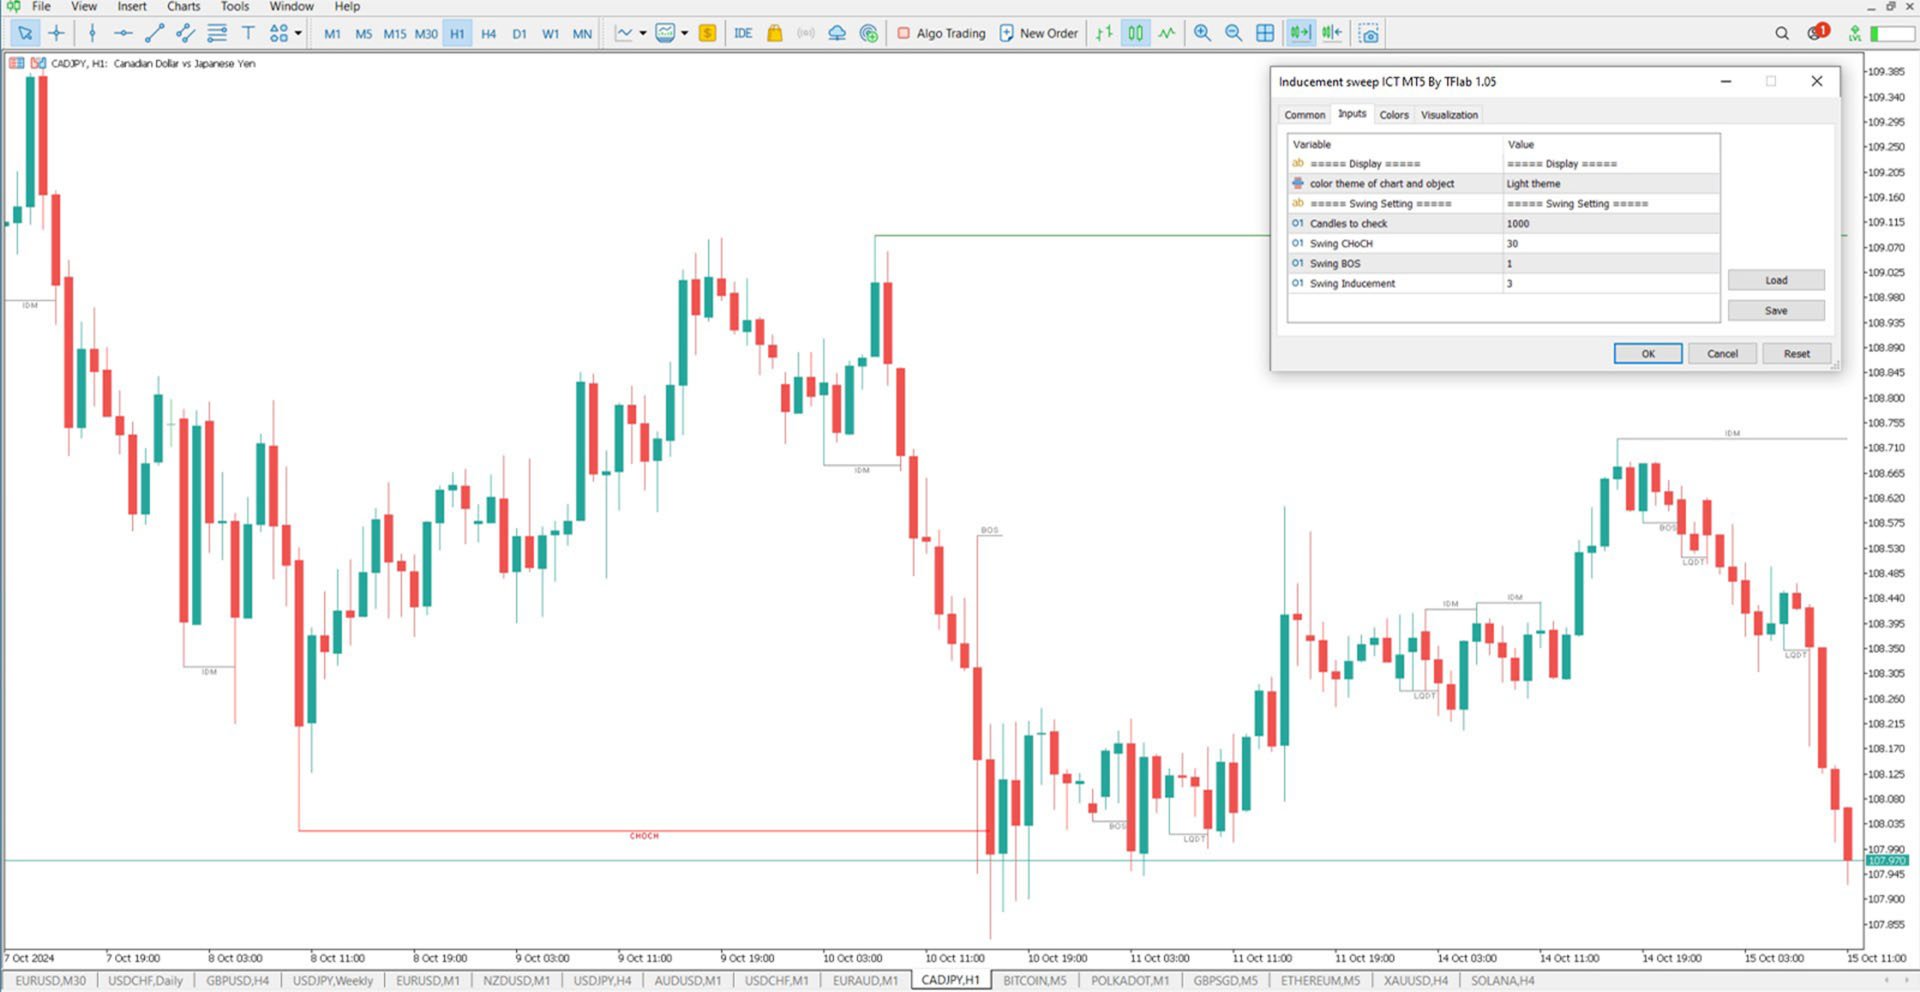1920x992 pixels.
Task: Open the Charts menu
Action: 183,7
